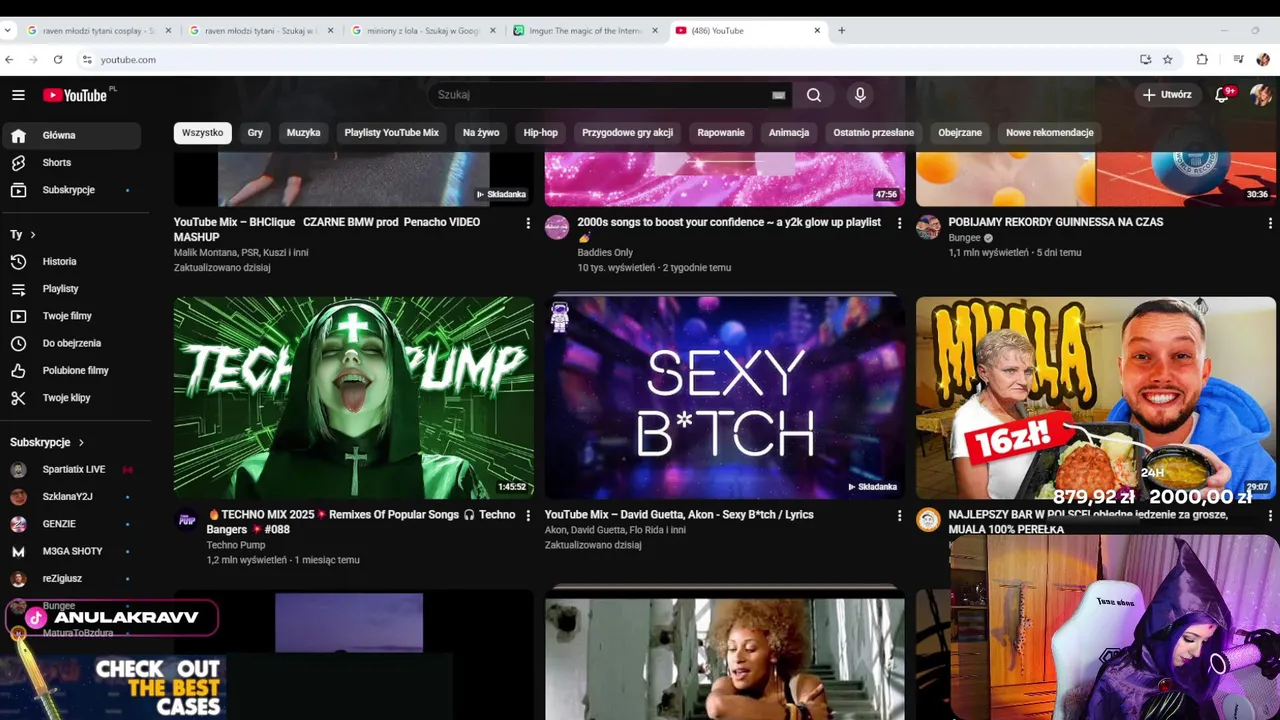The height and width of the screenshot is (720, 1280).
Task: Open M3GA SHOTY subscription channel
Action: pyautogui.click(x=70, y=551)
